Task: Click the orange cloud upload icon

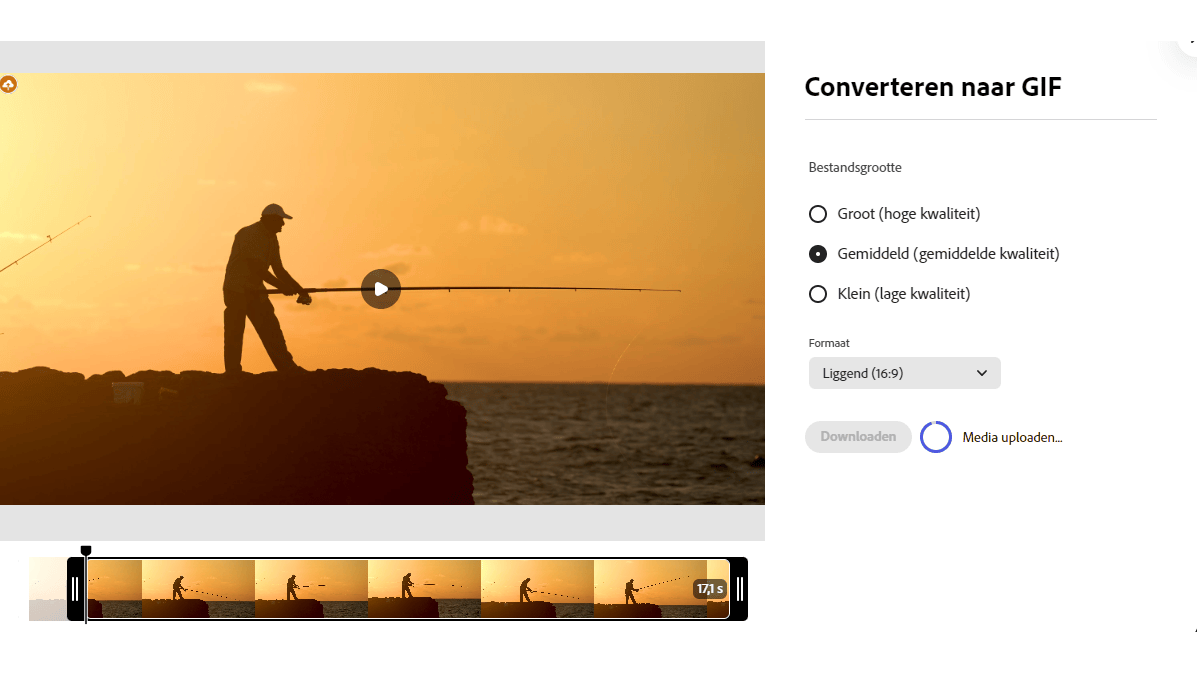Action: click(8, 85)
